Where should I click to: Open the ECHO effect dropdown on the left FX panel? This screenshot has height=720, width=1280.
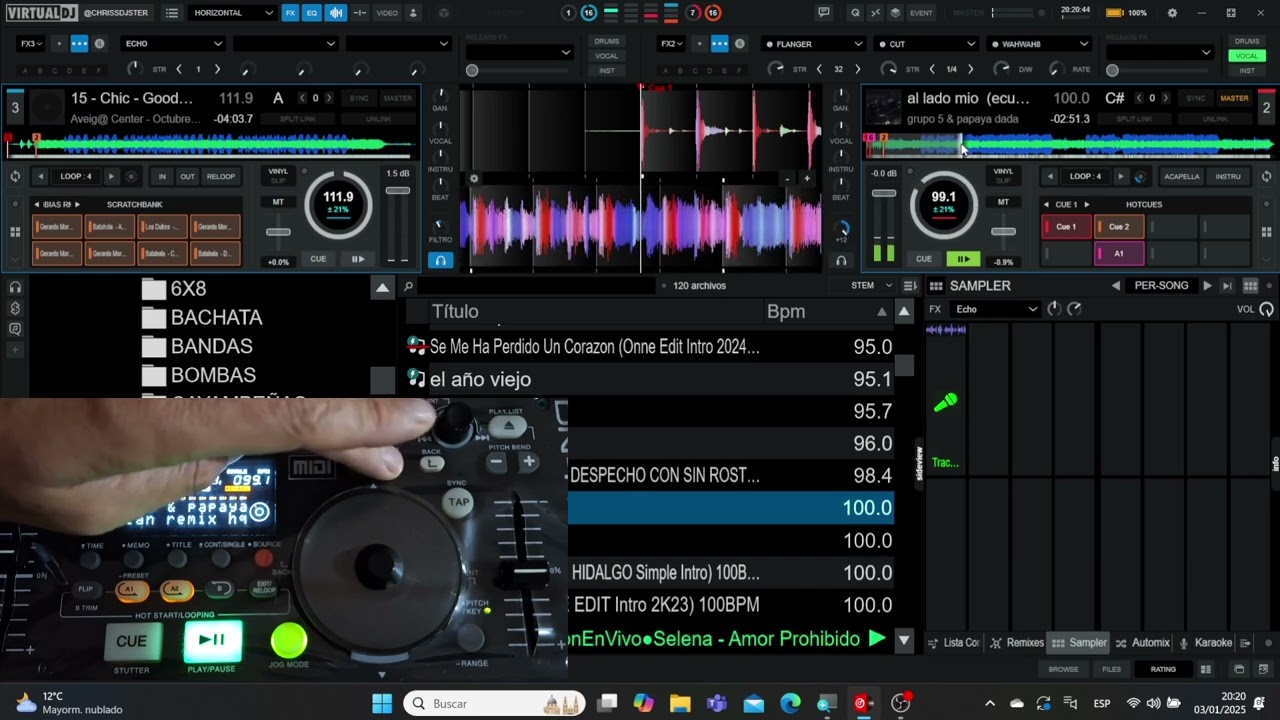172,44
